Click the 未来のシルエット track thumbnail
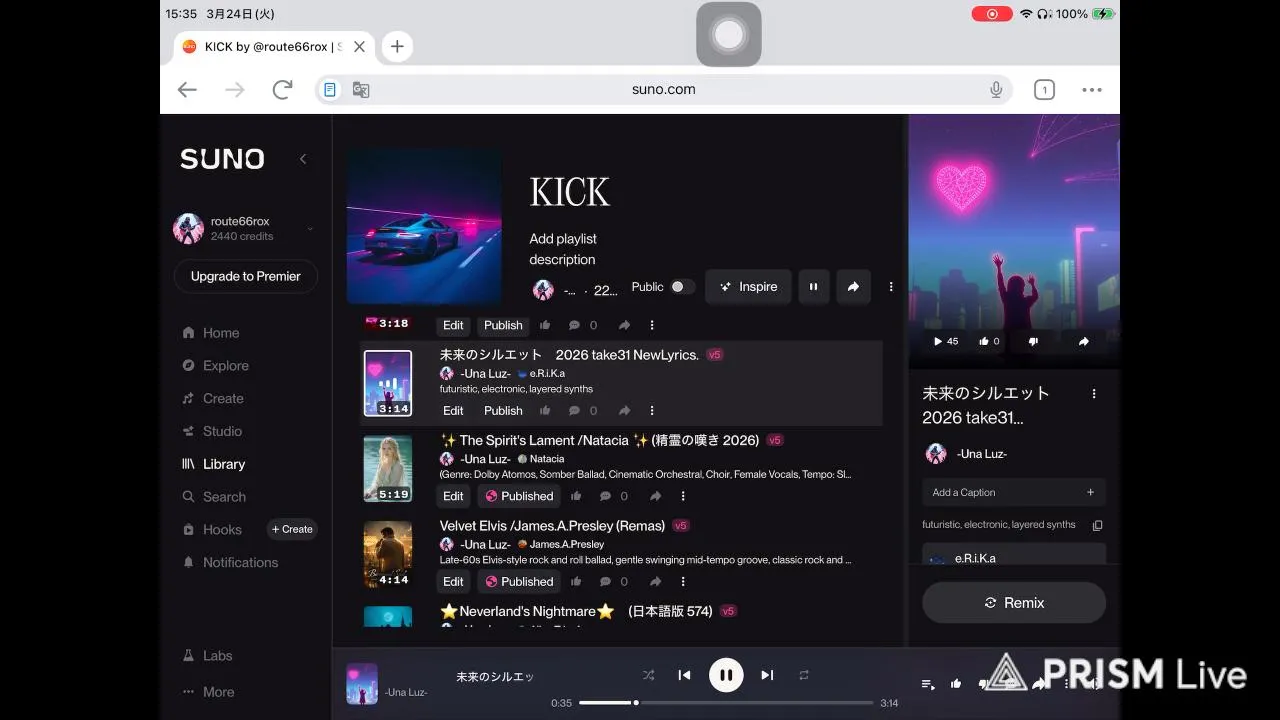Screen dimensions: 1280x720 (x=388, y=383)
